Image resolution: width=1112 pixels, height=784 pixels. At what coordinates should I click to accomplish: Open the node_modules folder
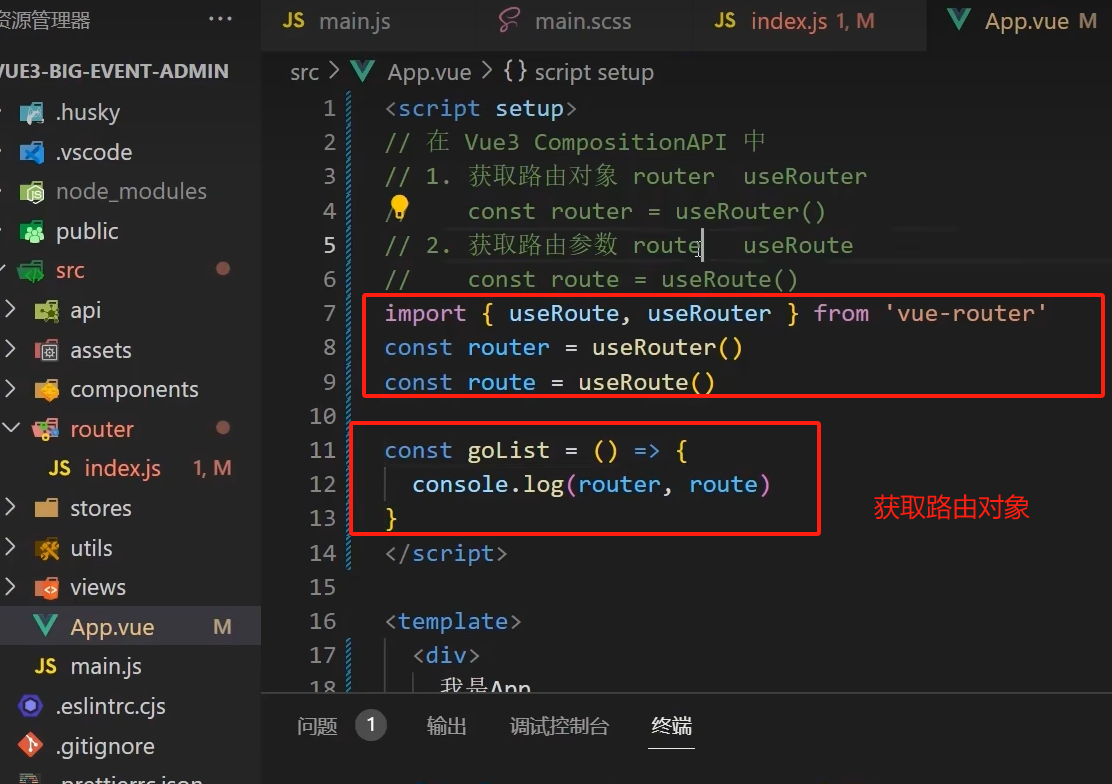[130, 192]
